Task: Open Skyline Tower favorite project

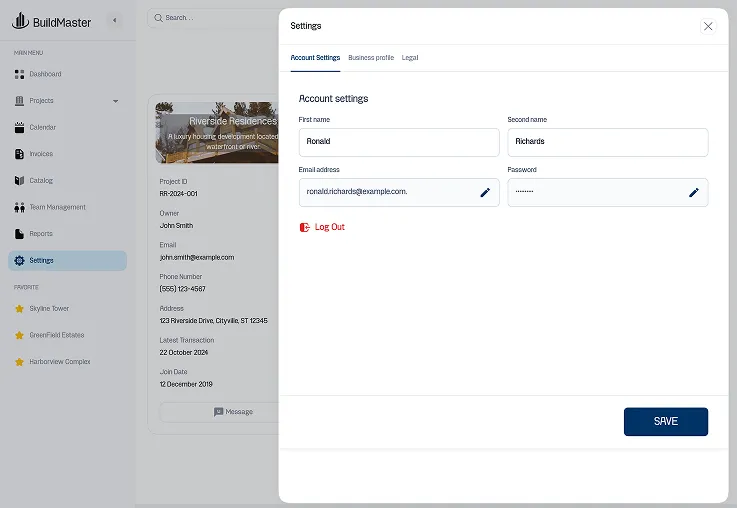Action: point(48,309)
